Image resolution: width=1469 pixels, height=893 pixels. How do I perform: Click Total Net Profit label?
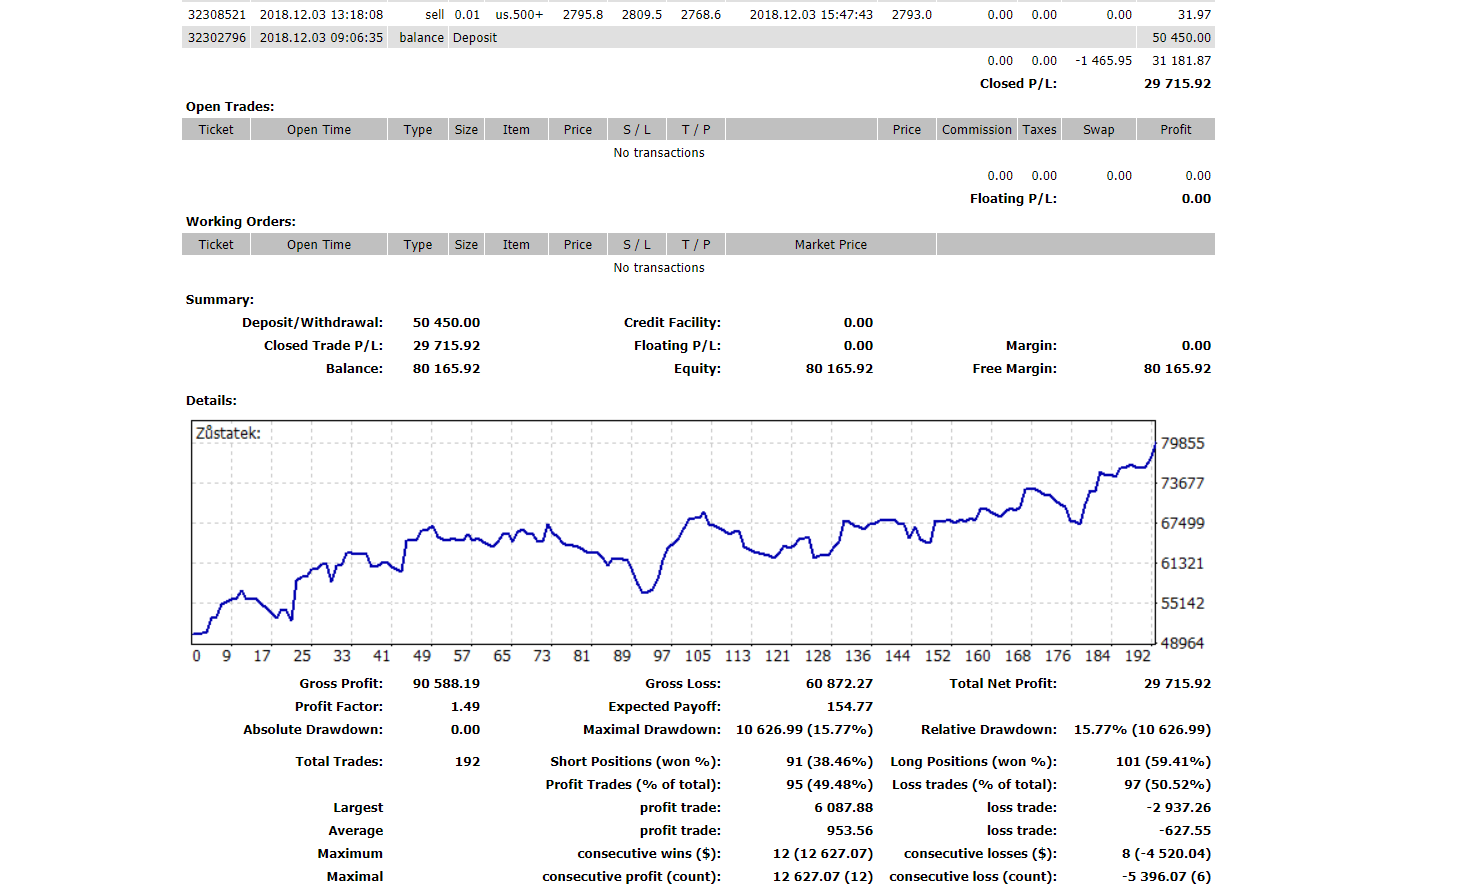tap(1003, 684)
